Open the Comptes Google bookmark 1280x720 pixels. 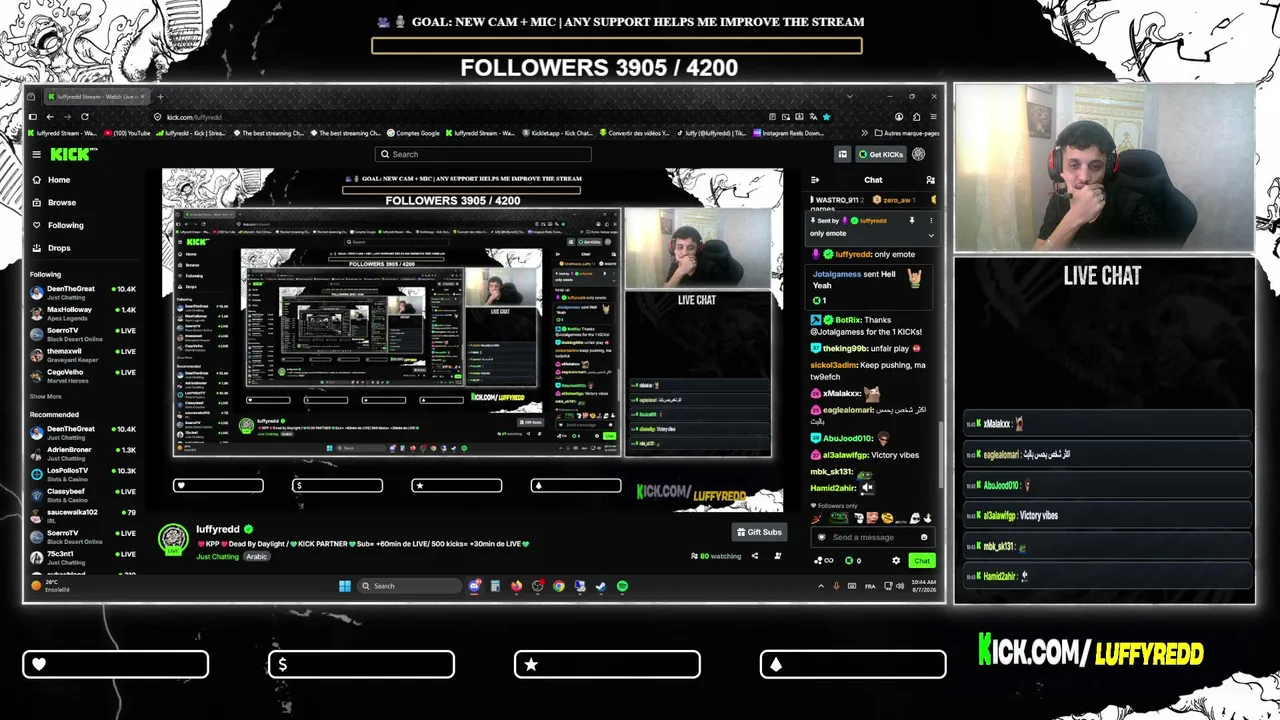click(x=412, y=133)
